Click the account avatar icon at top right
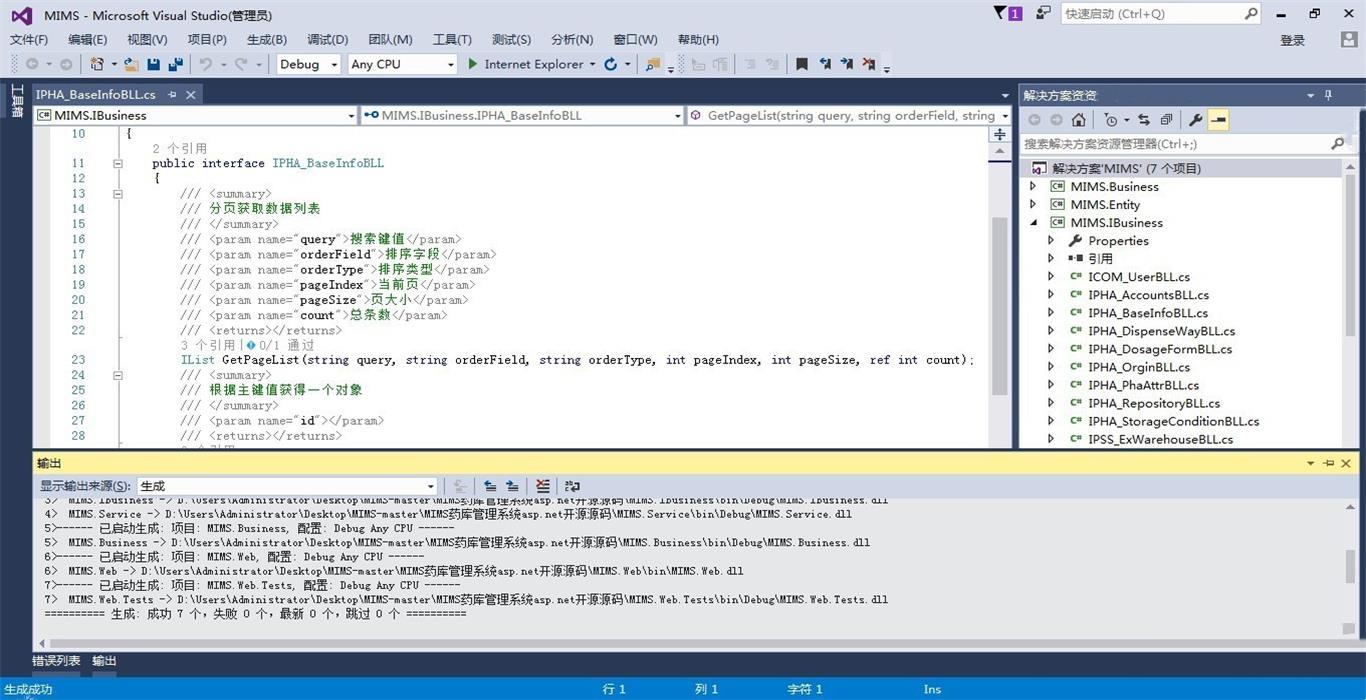The width and height of the screenshot is (1366, 700). click(1349, 39)
